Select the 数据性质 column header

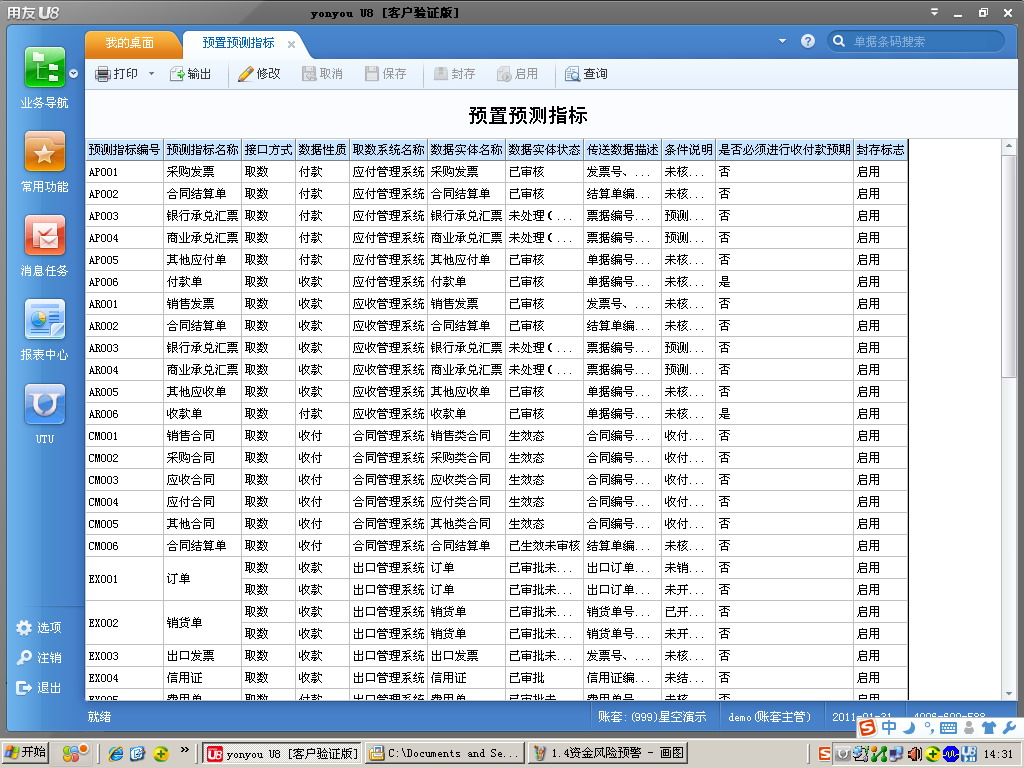322,150
